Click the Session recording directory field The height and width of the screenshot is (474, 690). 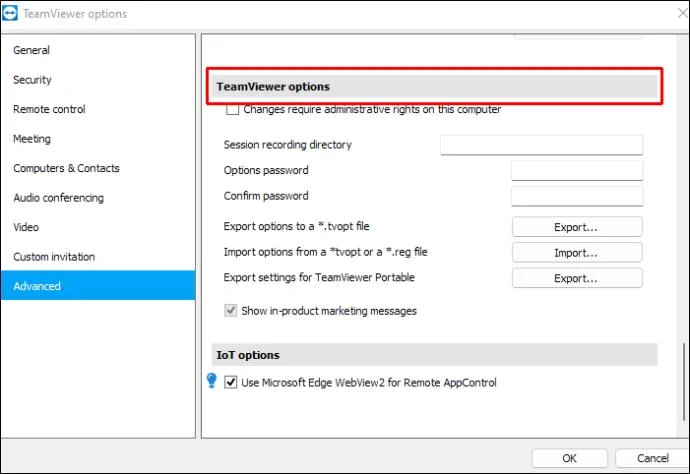tap(542, 145)
